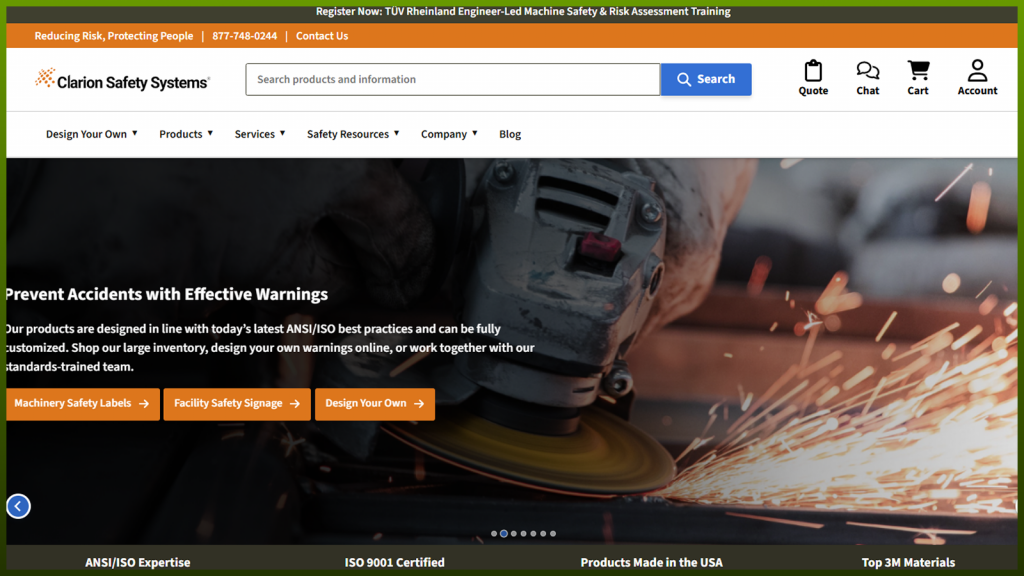Click the blue Search button
This screenshot has height=576, width=1024.
click(706, 79)
